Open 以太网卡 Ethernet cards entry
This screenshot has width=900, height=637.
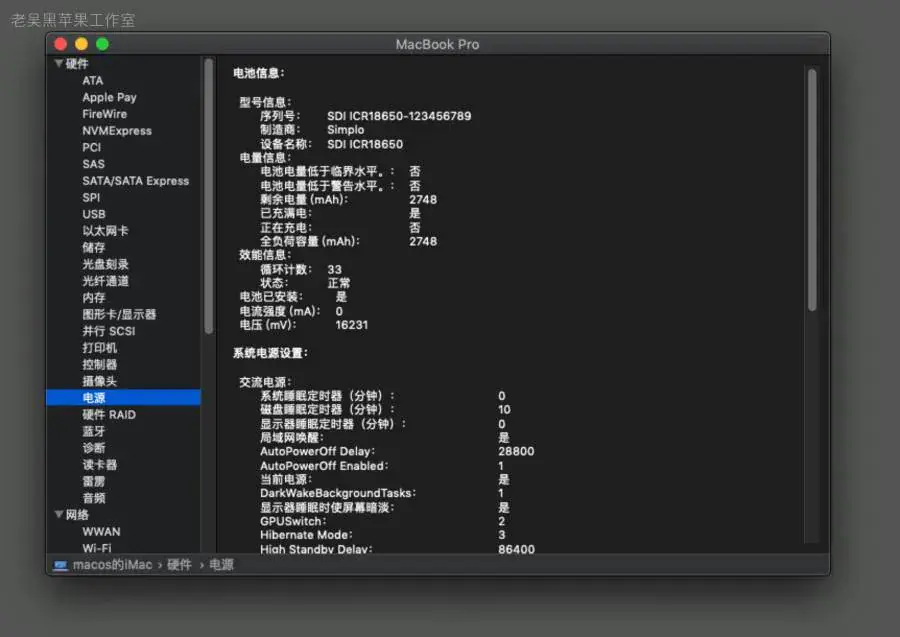pos(105,230)
